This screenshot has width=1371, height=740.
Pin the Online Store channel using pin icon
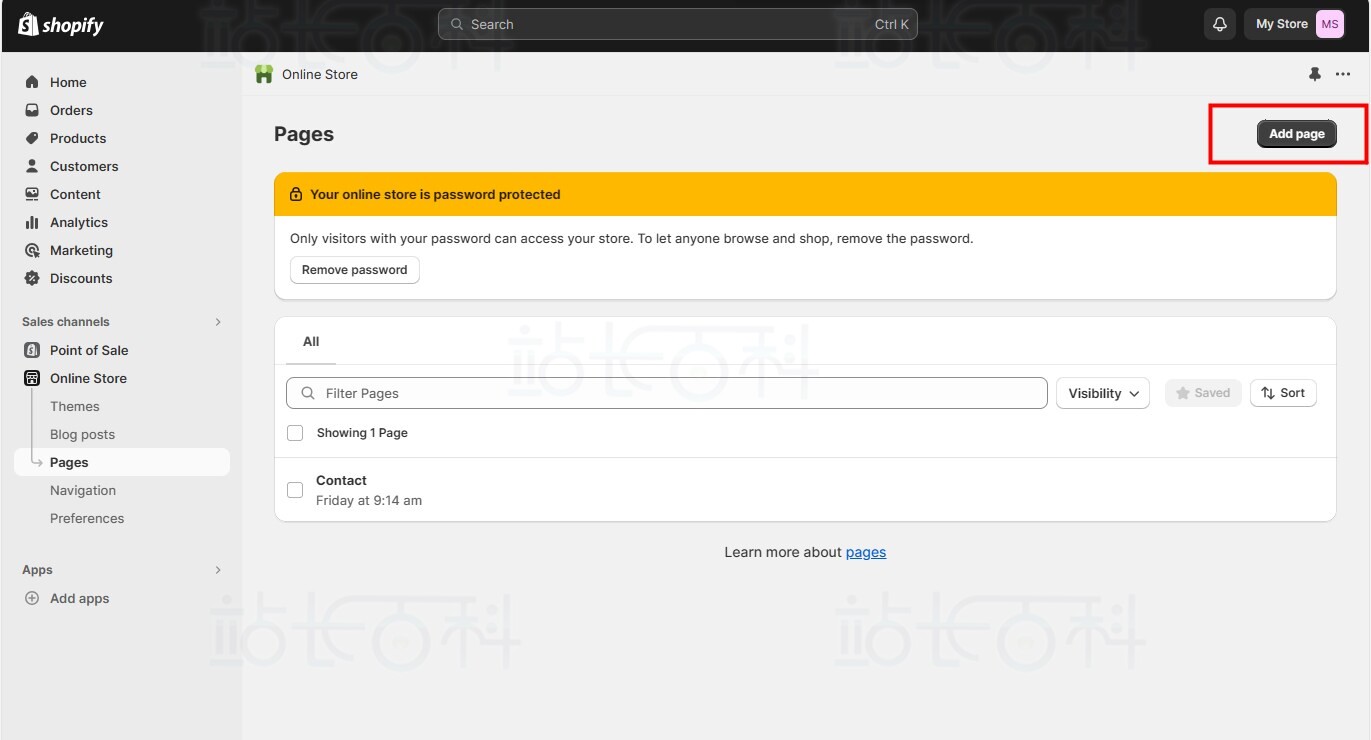click(1314, 74)
